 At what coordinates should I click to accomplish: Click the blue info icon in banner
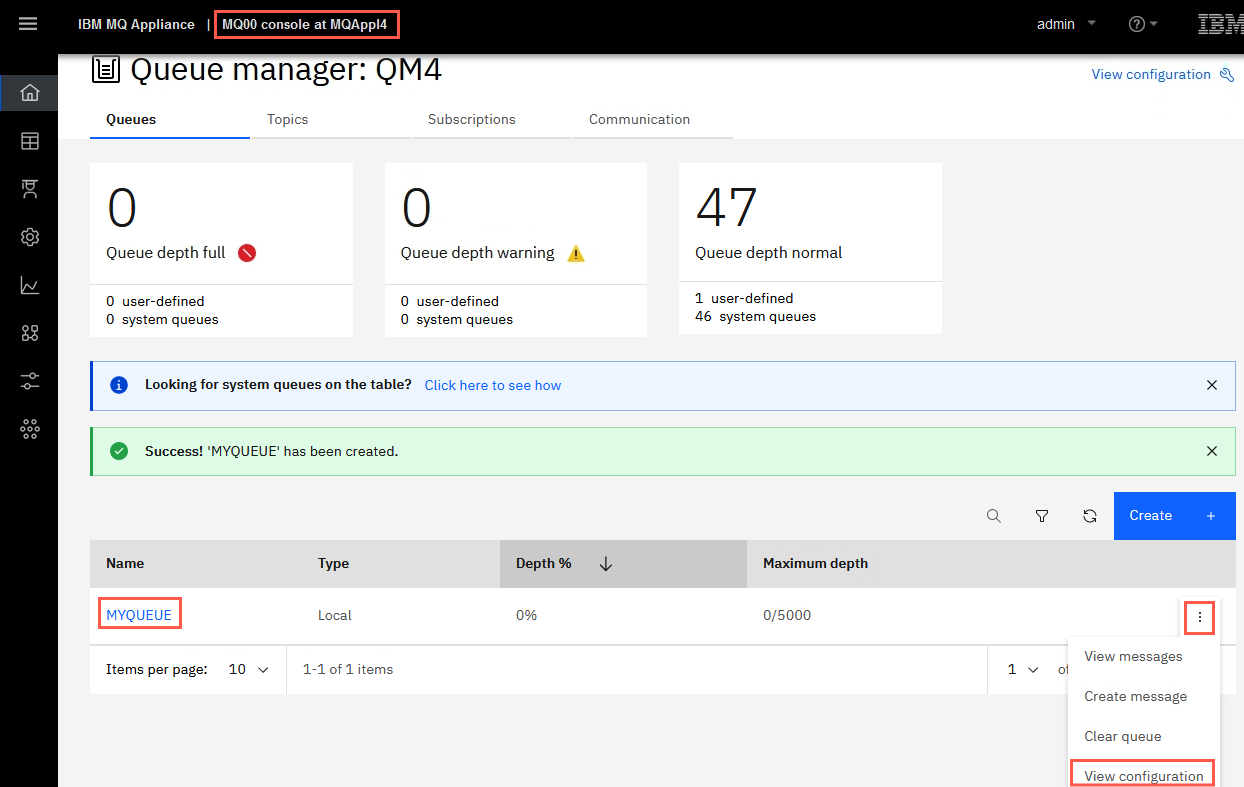(119, 385)
